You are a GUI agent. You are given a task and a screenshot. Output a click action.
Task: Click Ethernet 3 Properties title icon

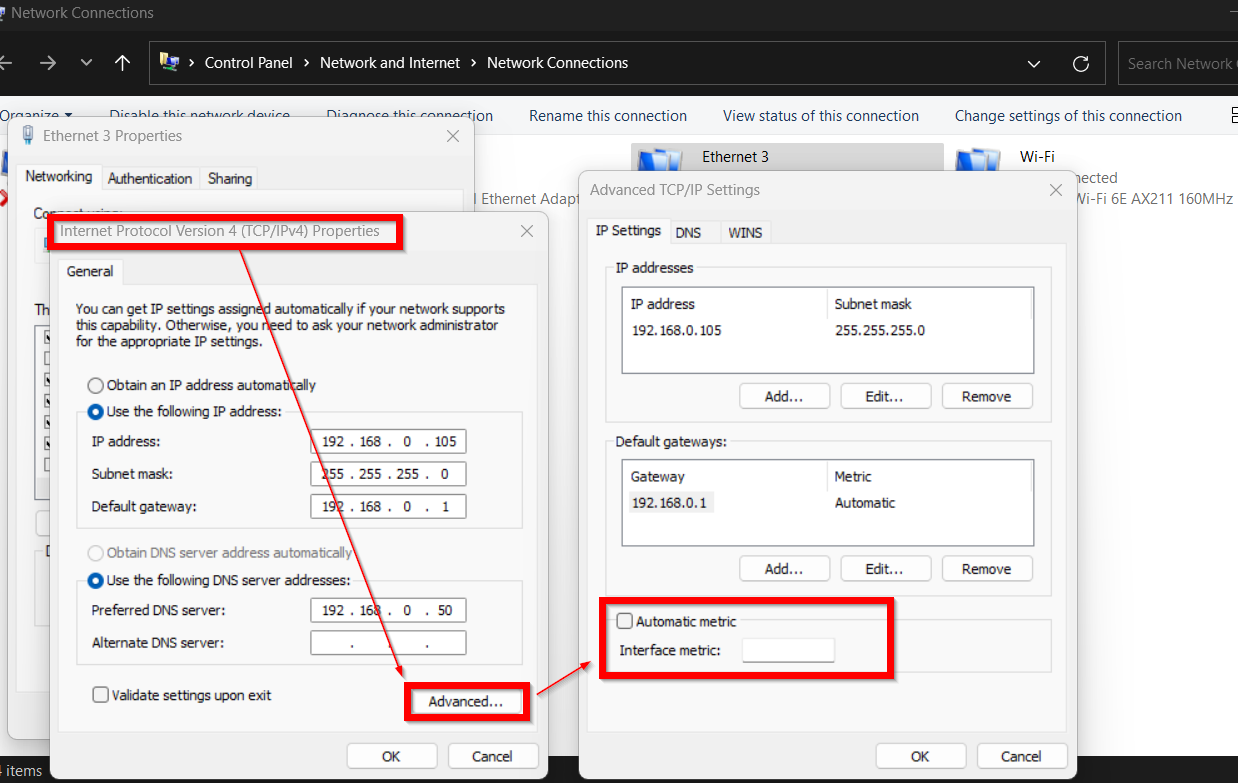pyautogui.click(x=28, y=136)
